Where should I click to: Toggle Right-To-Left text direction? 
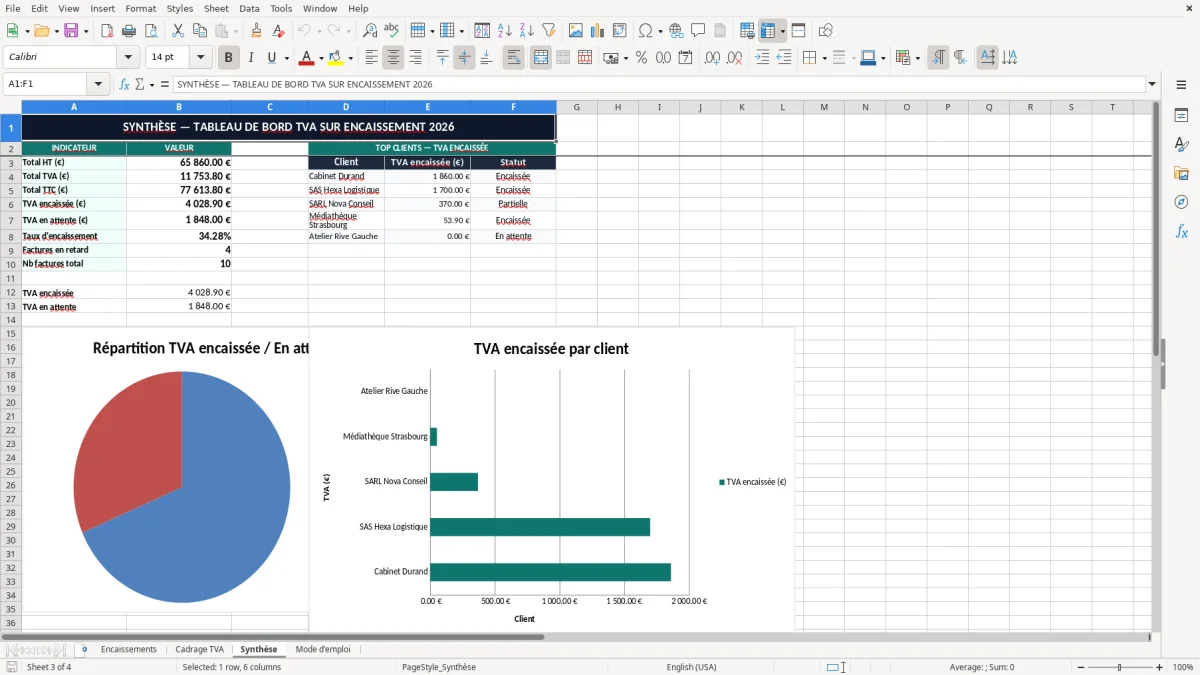point(960,58)
